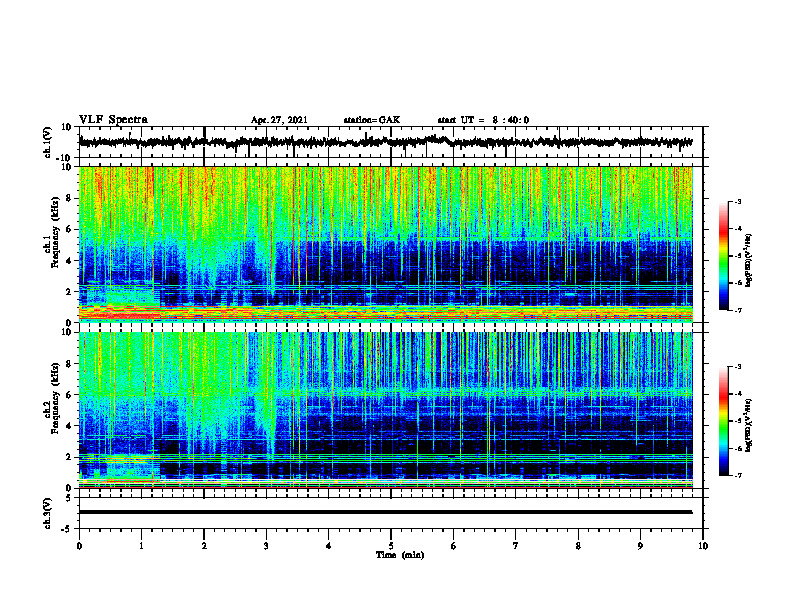Image resolution: width=792 pixels, height=612 pixels.
Task: Click the "-7" label on ch.2 colorbar
Action: (x=738, y=475)
